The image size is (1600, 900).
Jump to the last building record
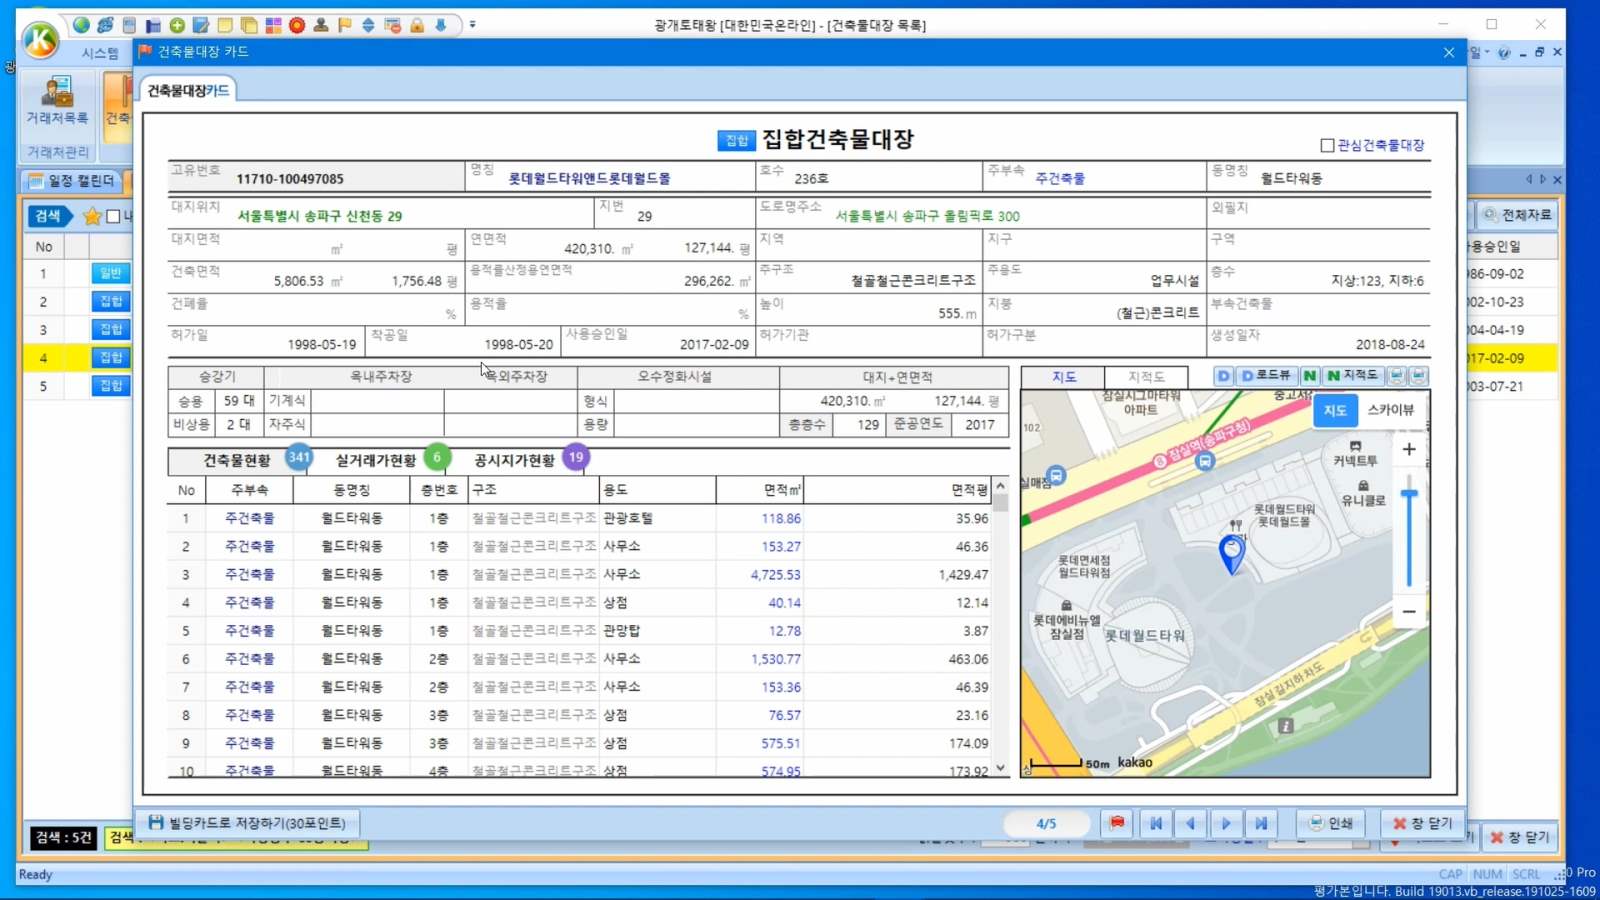[x=1262, y=823]
